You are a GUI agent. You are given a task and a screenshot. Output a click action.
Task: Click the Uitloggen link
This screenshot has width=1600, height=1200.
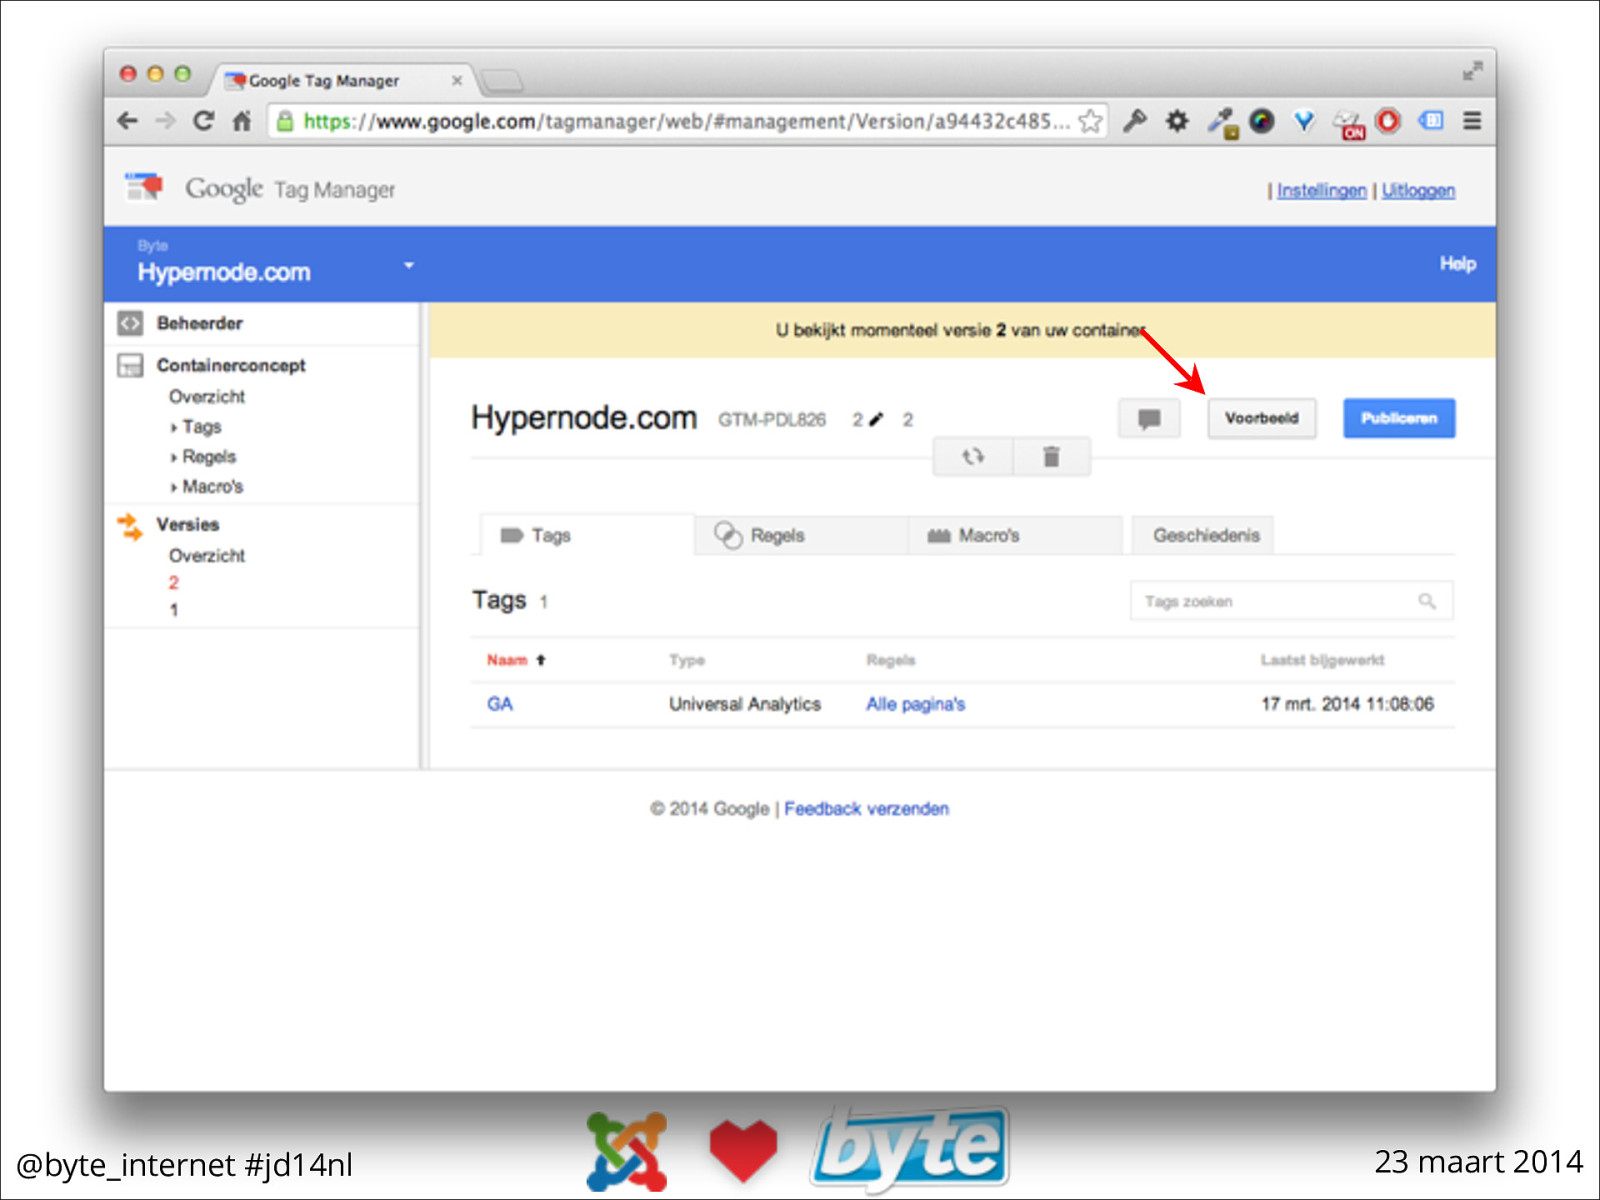click(1418, 190)
